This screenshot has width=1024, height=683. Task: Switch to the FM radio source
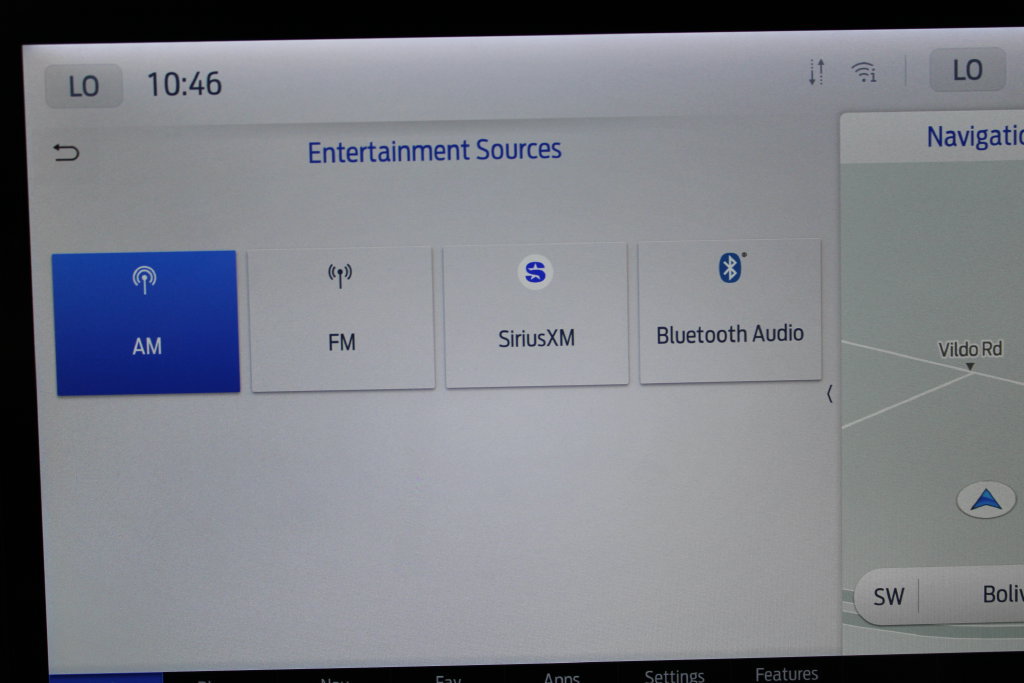coord(342,319)
